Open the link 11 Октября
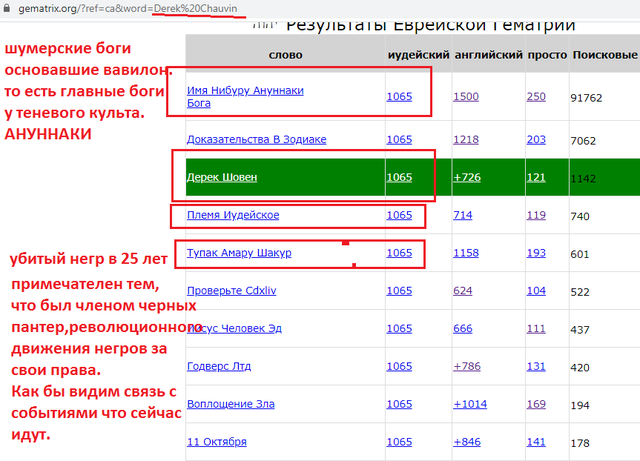 [217, 442]
